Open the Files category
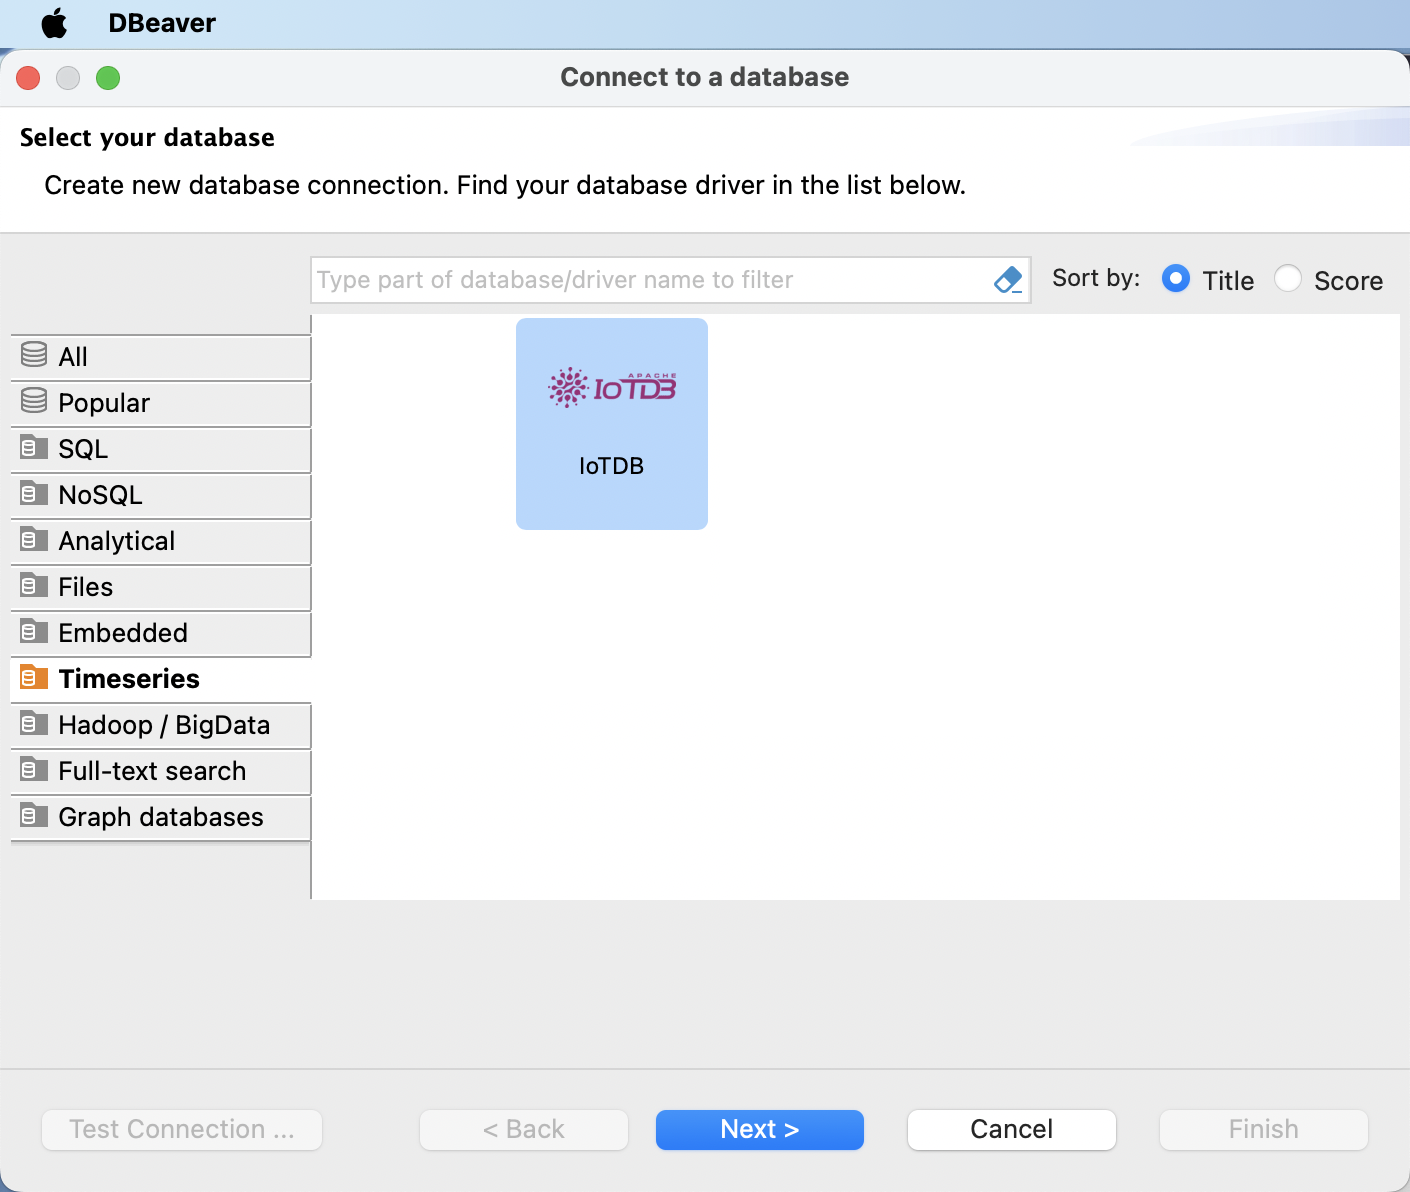 coord(86,587)
